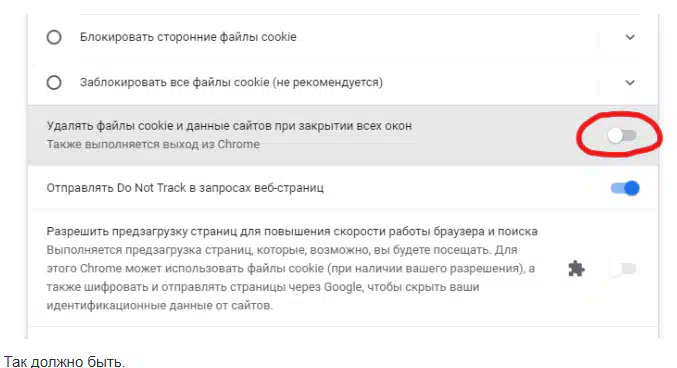Expand the 'Заблокировать все файлы cookie' chevron

[x=630, y=82]
